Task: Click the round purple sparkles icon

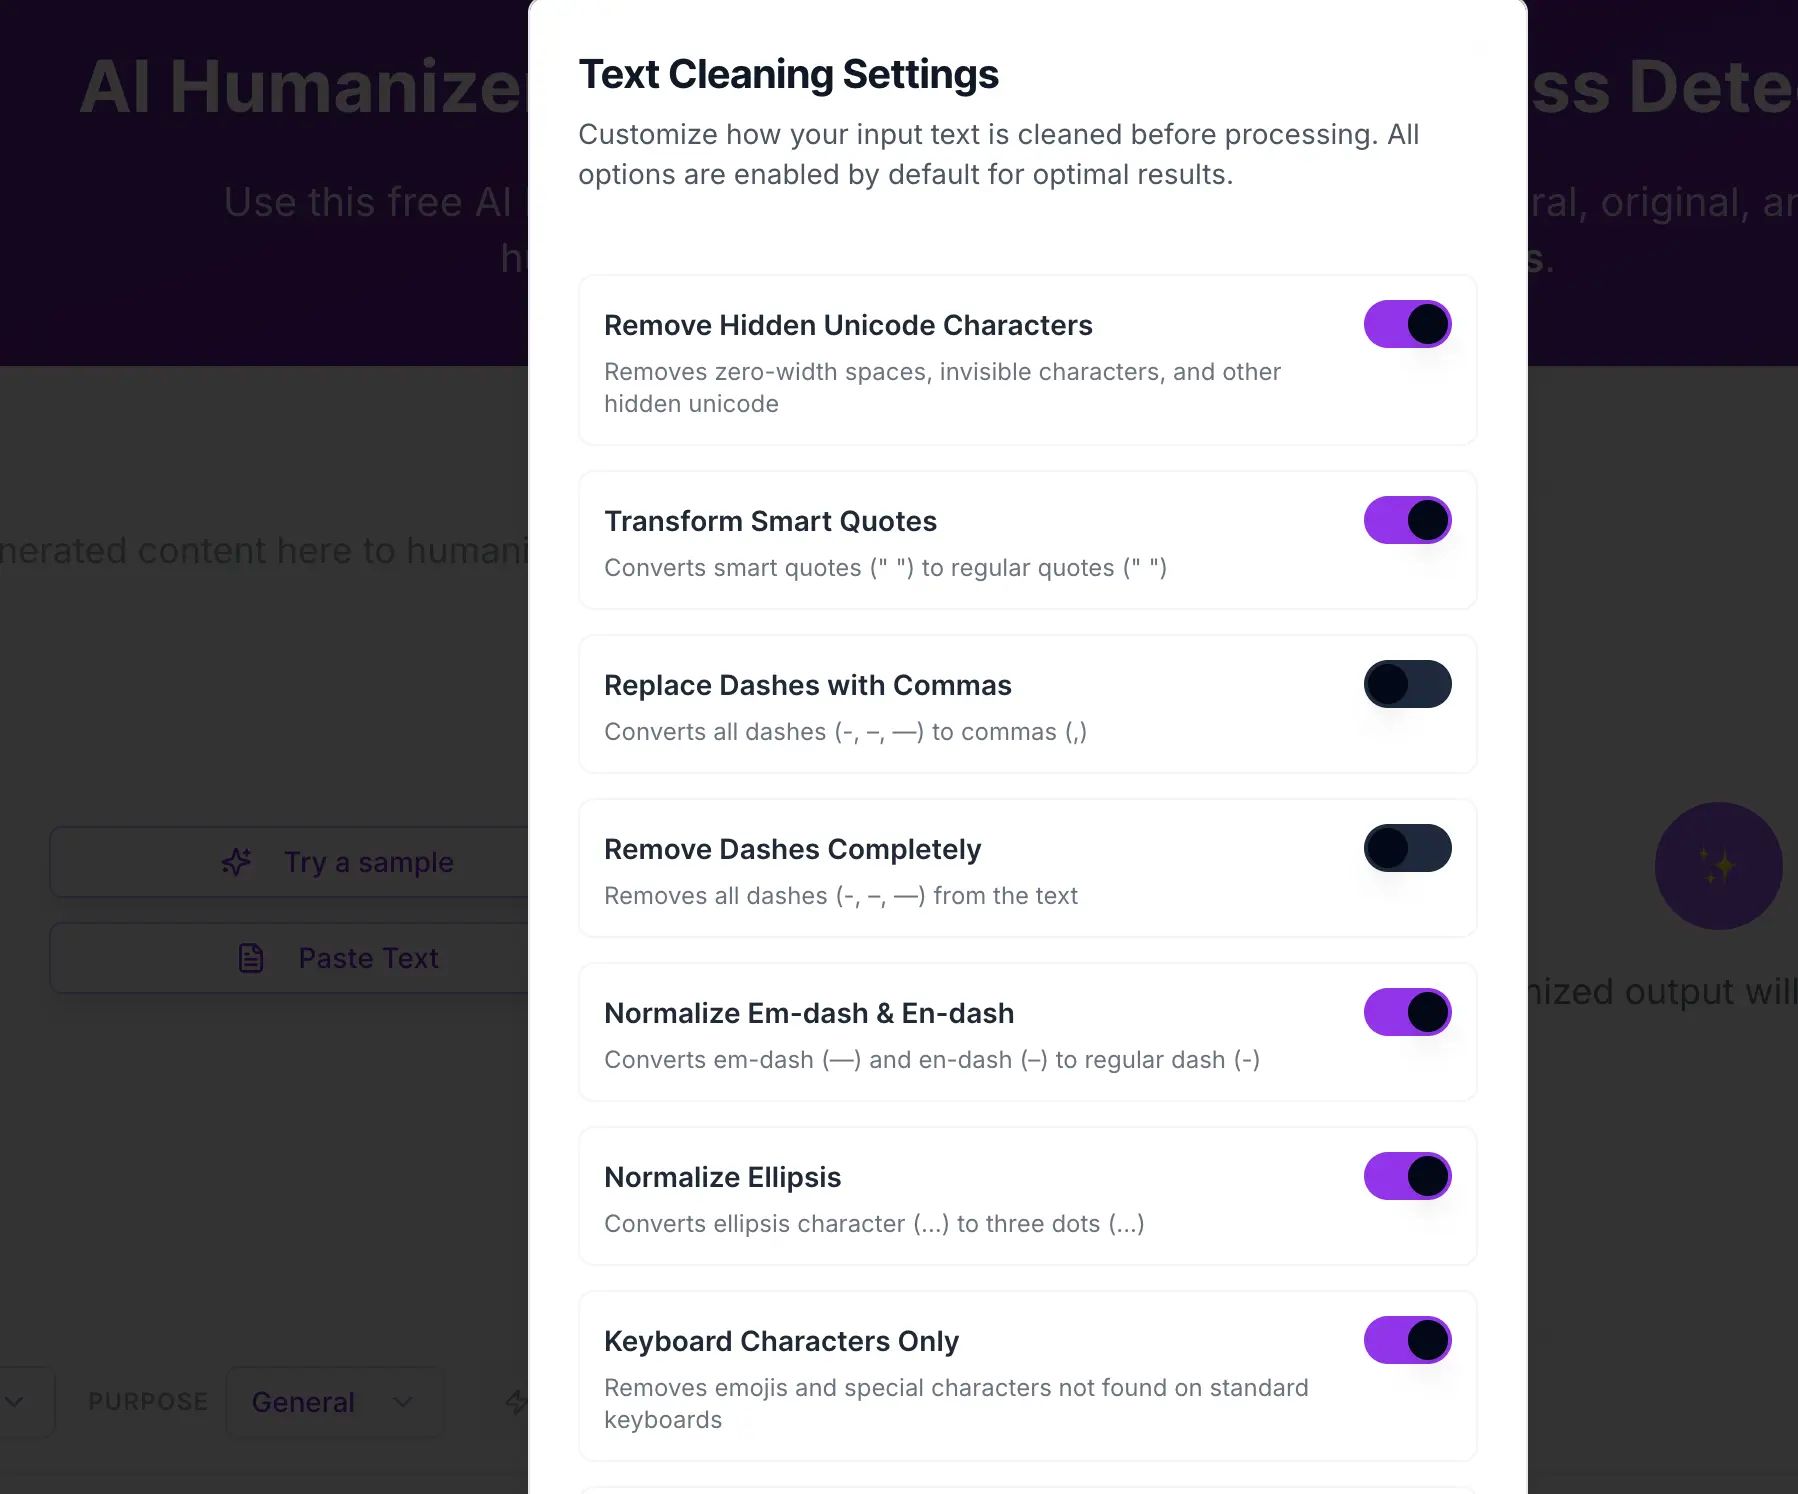Action: pos(1718,866)
